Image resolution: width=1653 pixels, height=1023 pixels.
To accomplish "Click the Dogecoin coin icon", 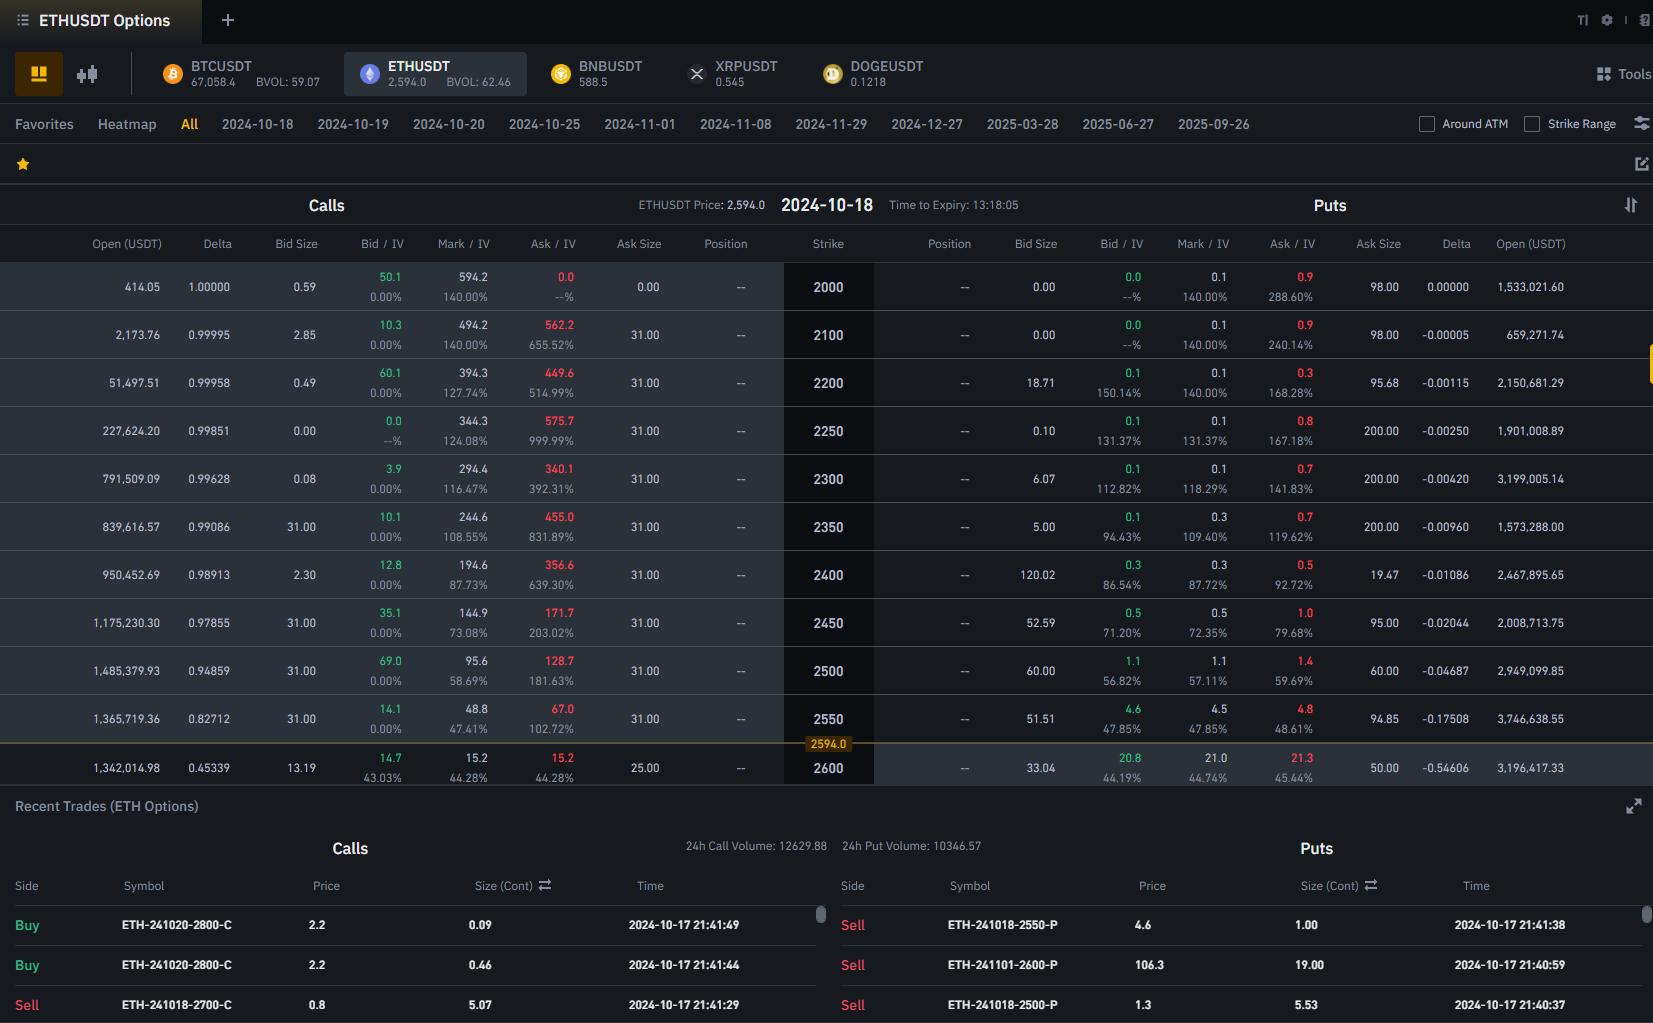I will (832, 74).
